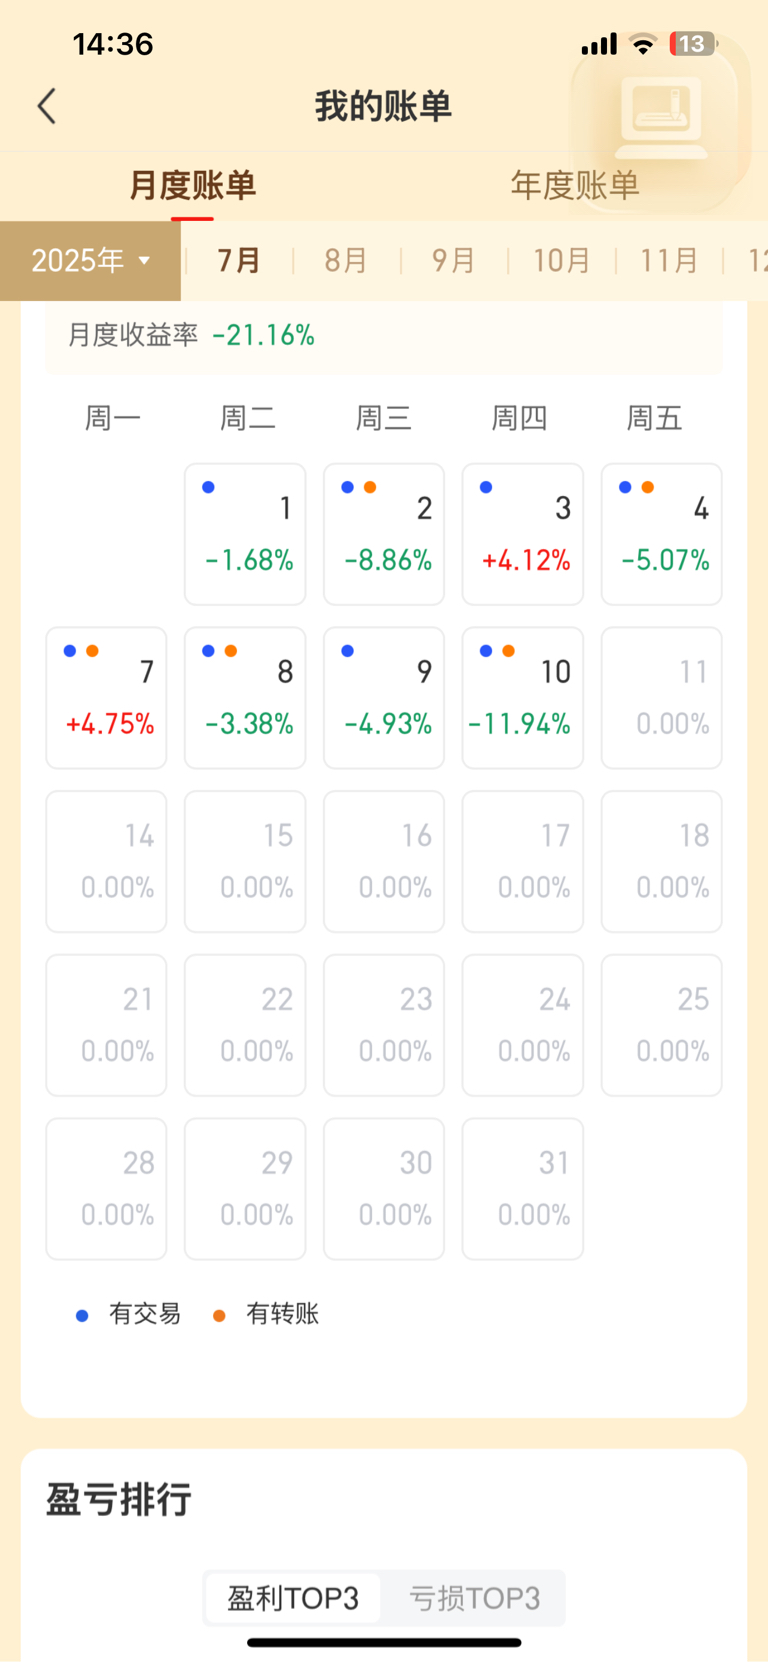Select the 月度账单 tab
Screen dimensions: 768x1662
(x=192, y=185)
